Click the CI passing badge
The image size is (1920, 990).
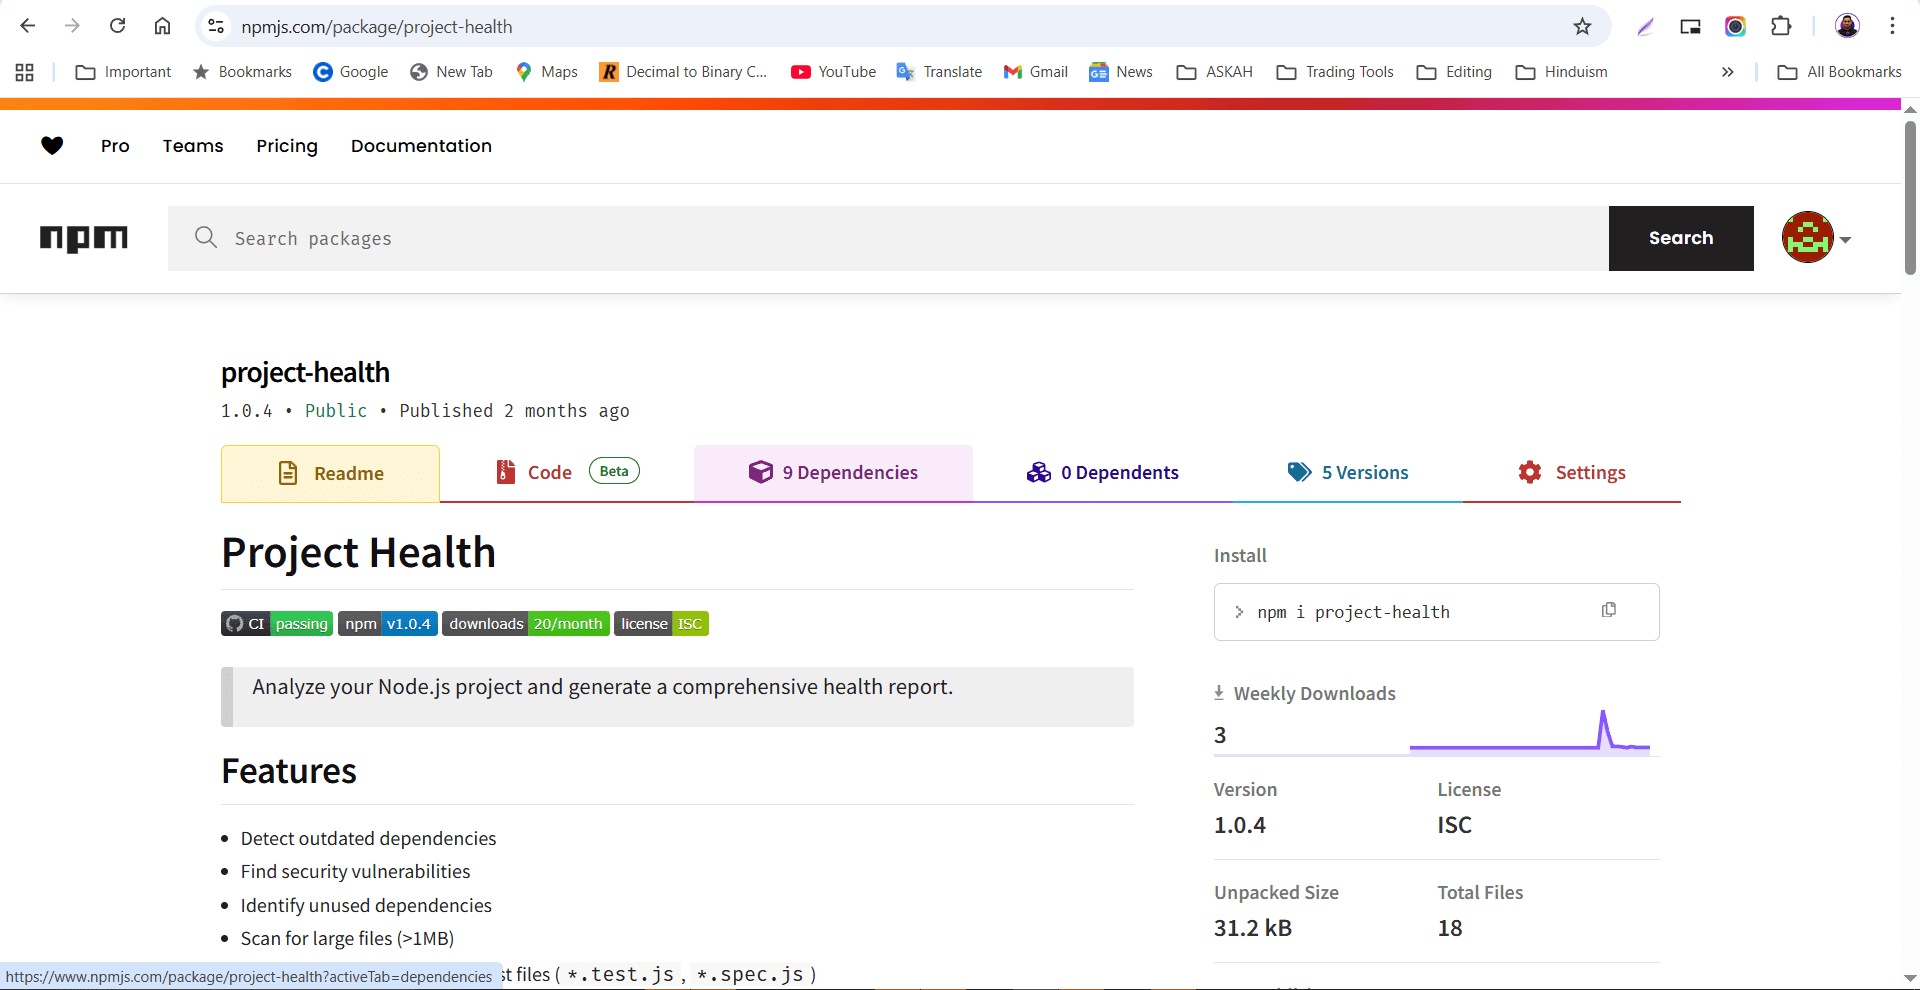[x=277, y=624]
